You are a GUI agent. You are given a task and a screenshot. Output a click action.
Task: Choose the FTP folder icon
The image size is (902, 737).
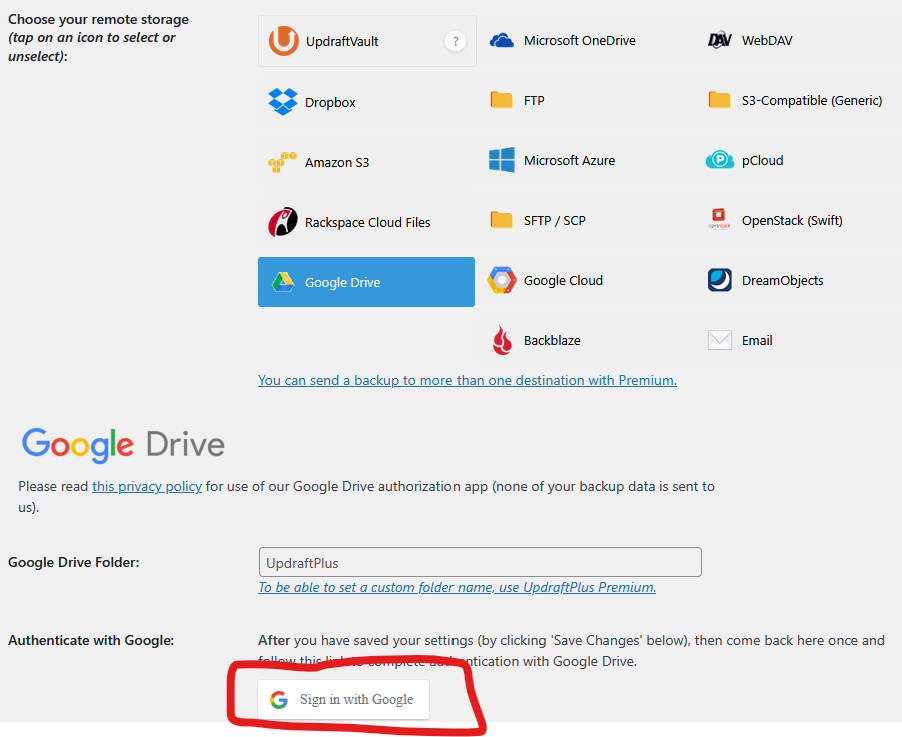pos(502,100)
